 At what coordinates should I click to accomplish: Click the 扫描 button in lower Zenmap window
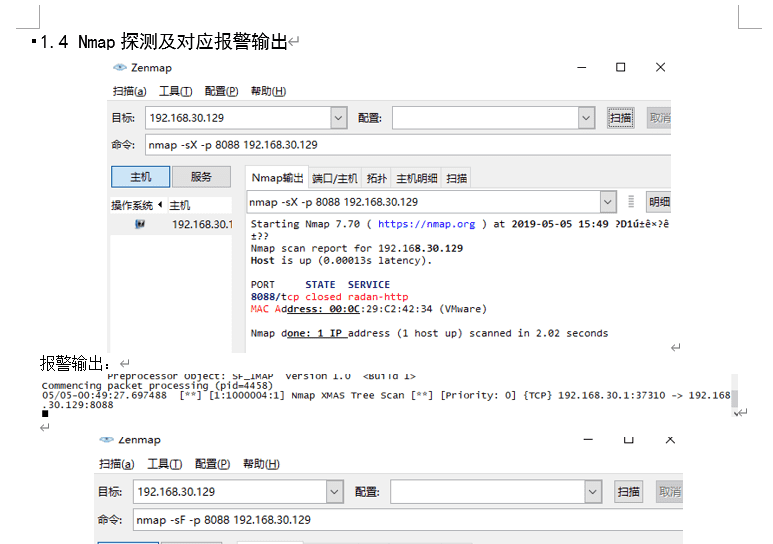click(x=629, y=492)
